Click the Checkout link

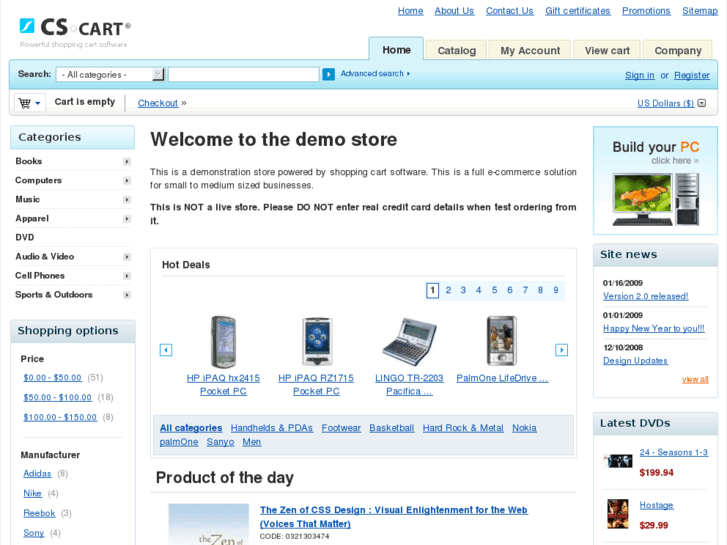click(x=158, y=103)
